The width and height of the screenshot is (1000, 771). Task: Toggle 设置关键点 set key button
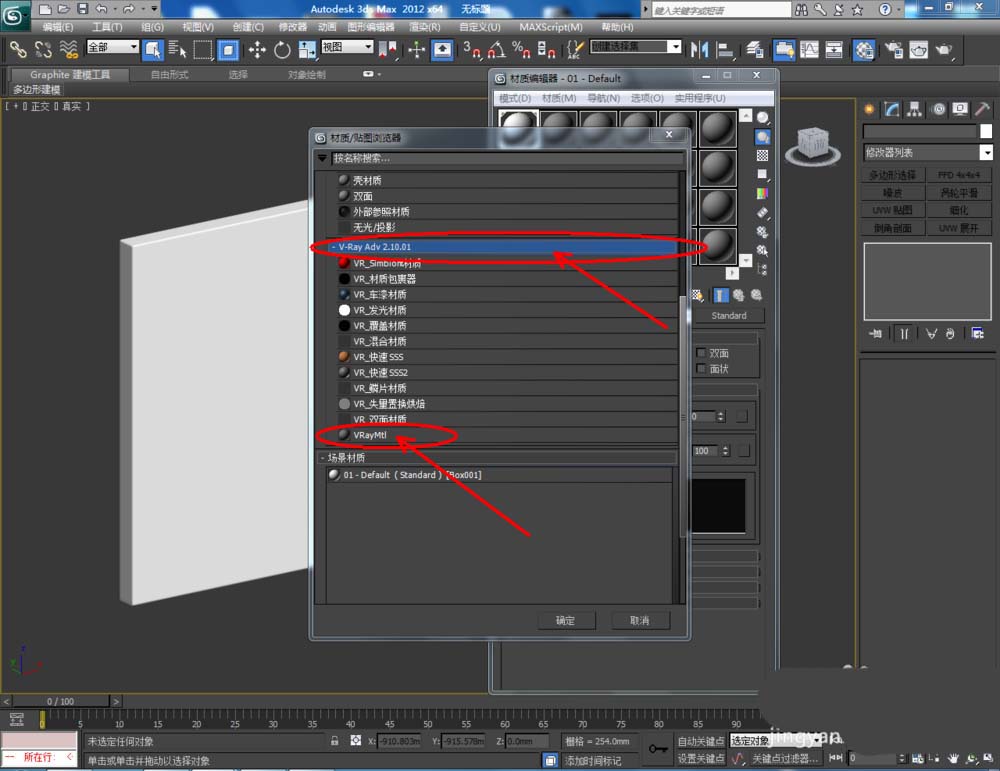point(700,758)
